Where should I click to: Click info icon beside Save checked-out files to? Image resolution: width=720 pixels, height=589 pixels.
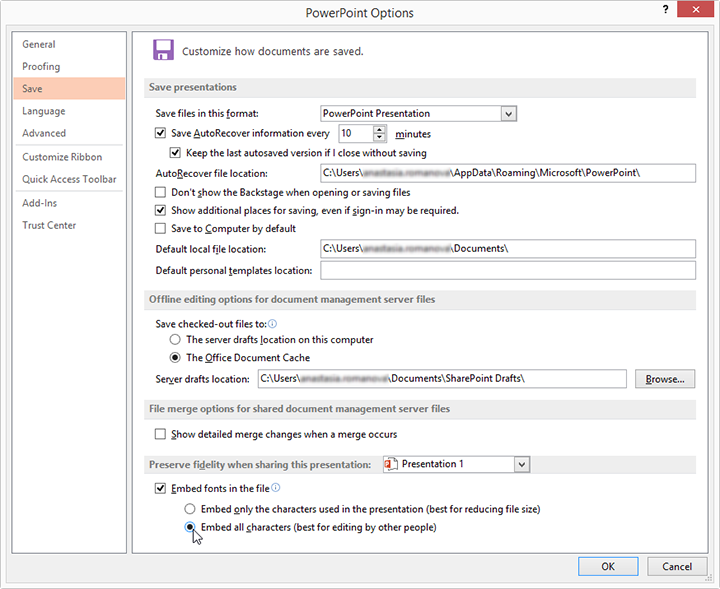coord(272,324)
